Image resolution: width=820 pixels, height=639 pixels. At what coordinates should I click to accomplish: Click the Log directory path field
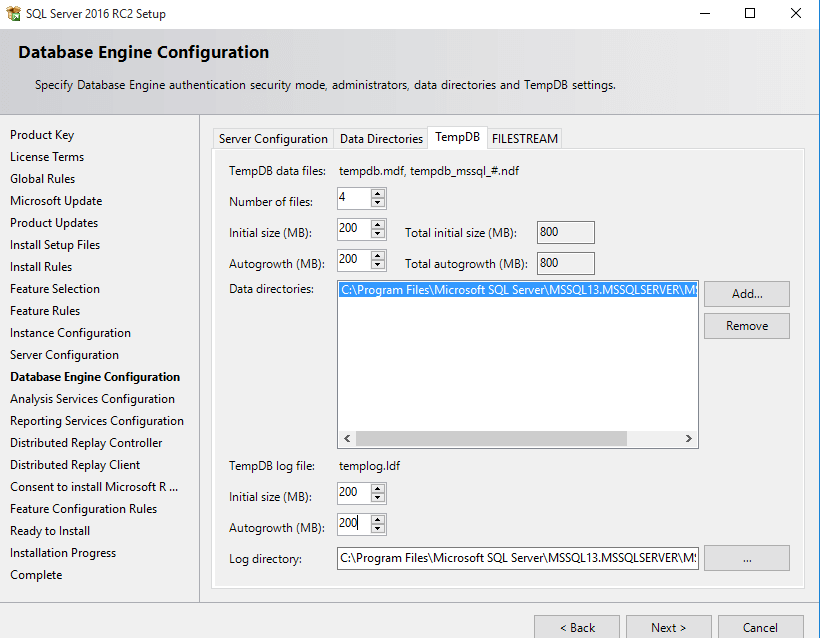tap(517, 558)
